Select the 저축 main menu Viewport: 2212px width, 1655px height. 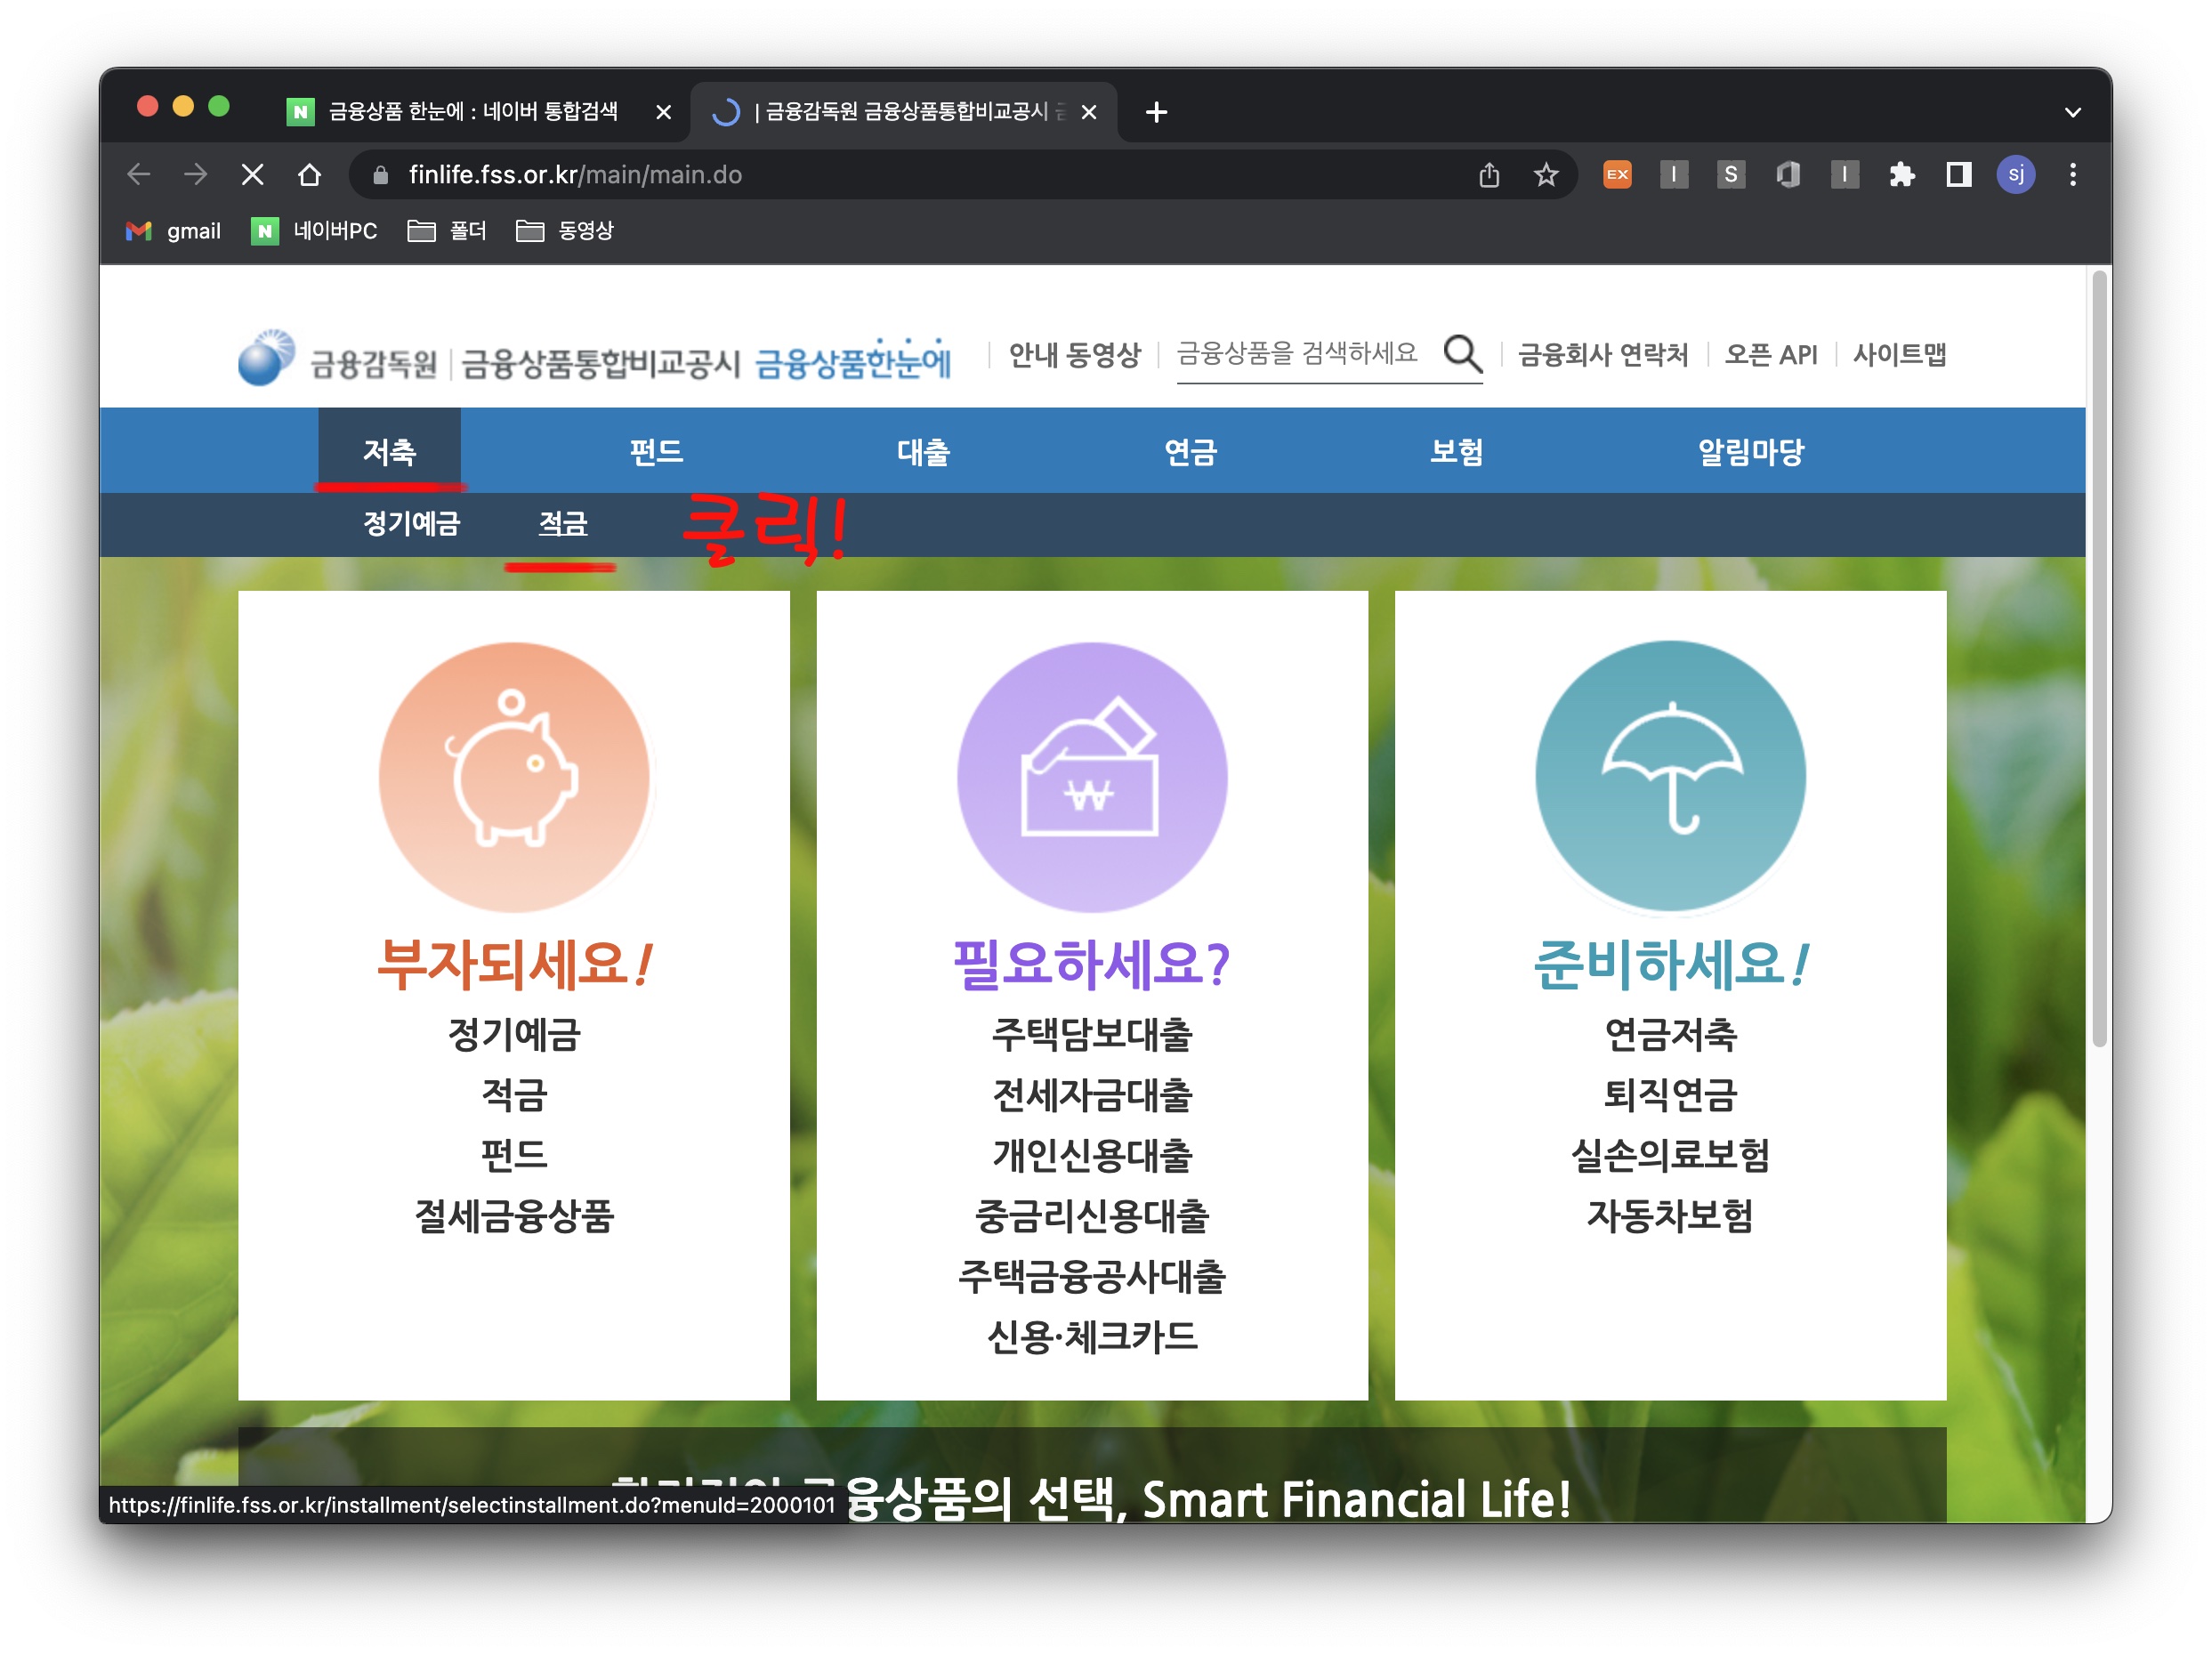[389, 451]
